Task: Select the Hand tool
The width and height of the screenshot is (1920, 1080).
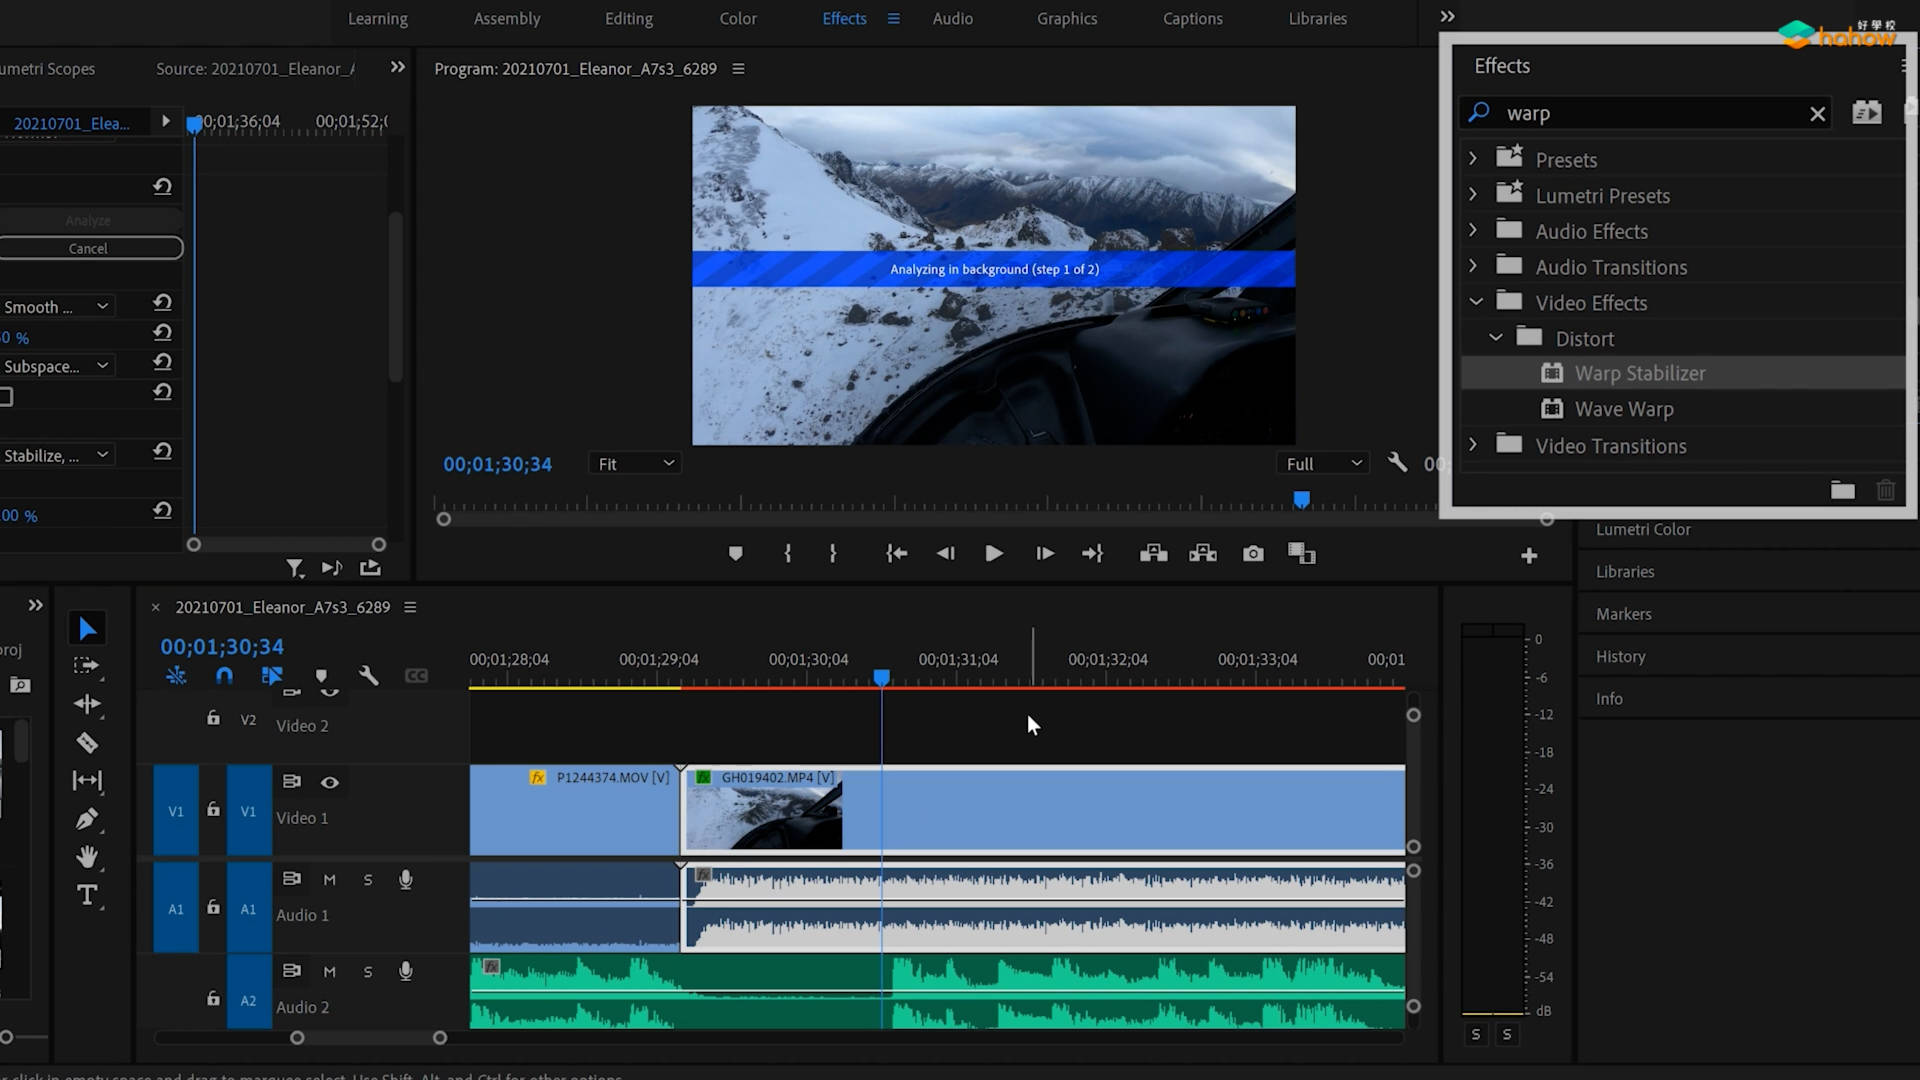Action: tap(87, 857)
